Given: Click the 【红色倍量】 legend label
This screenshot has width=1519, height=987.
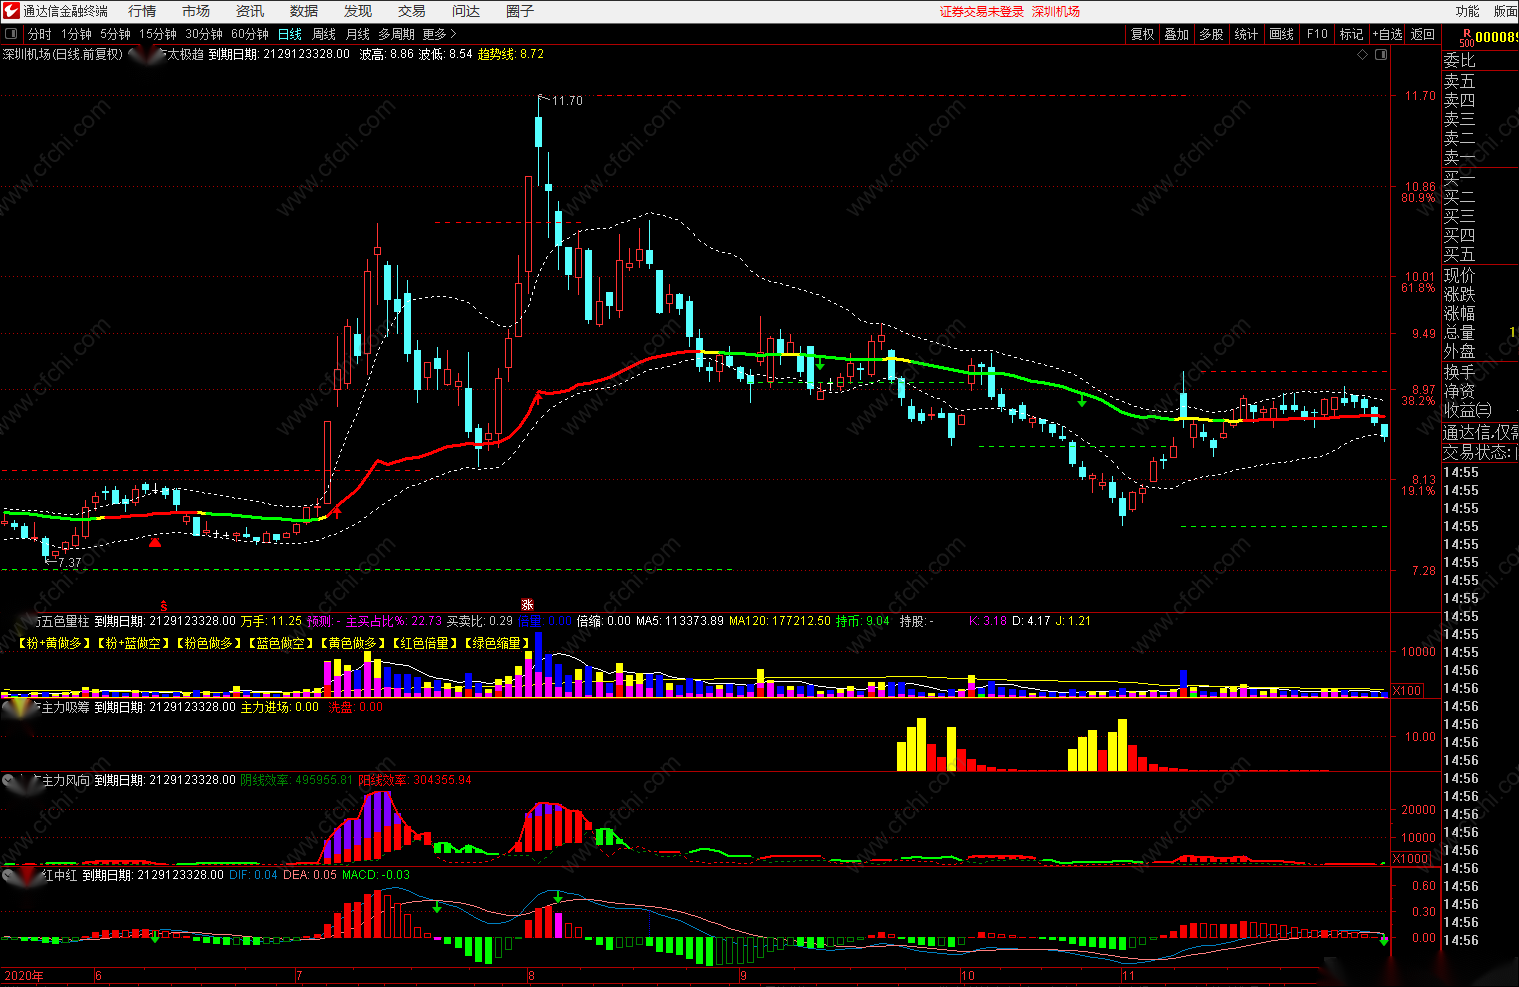Looking at the screenshot, I should pyautogui.click(x=425, y=643).
